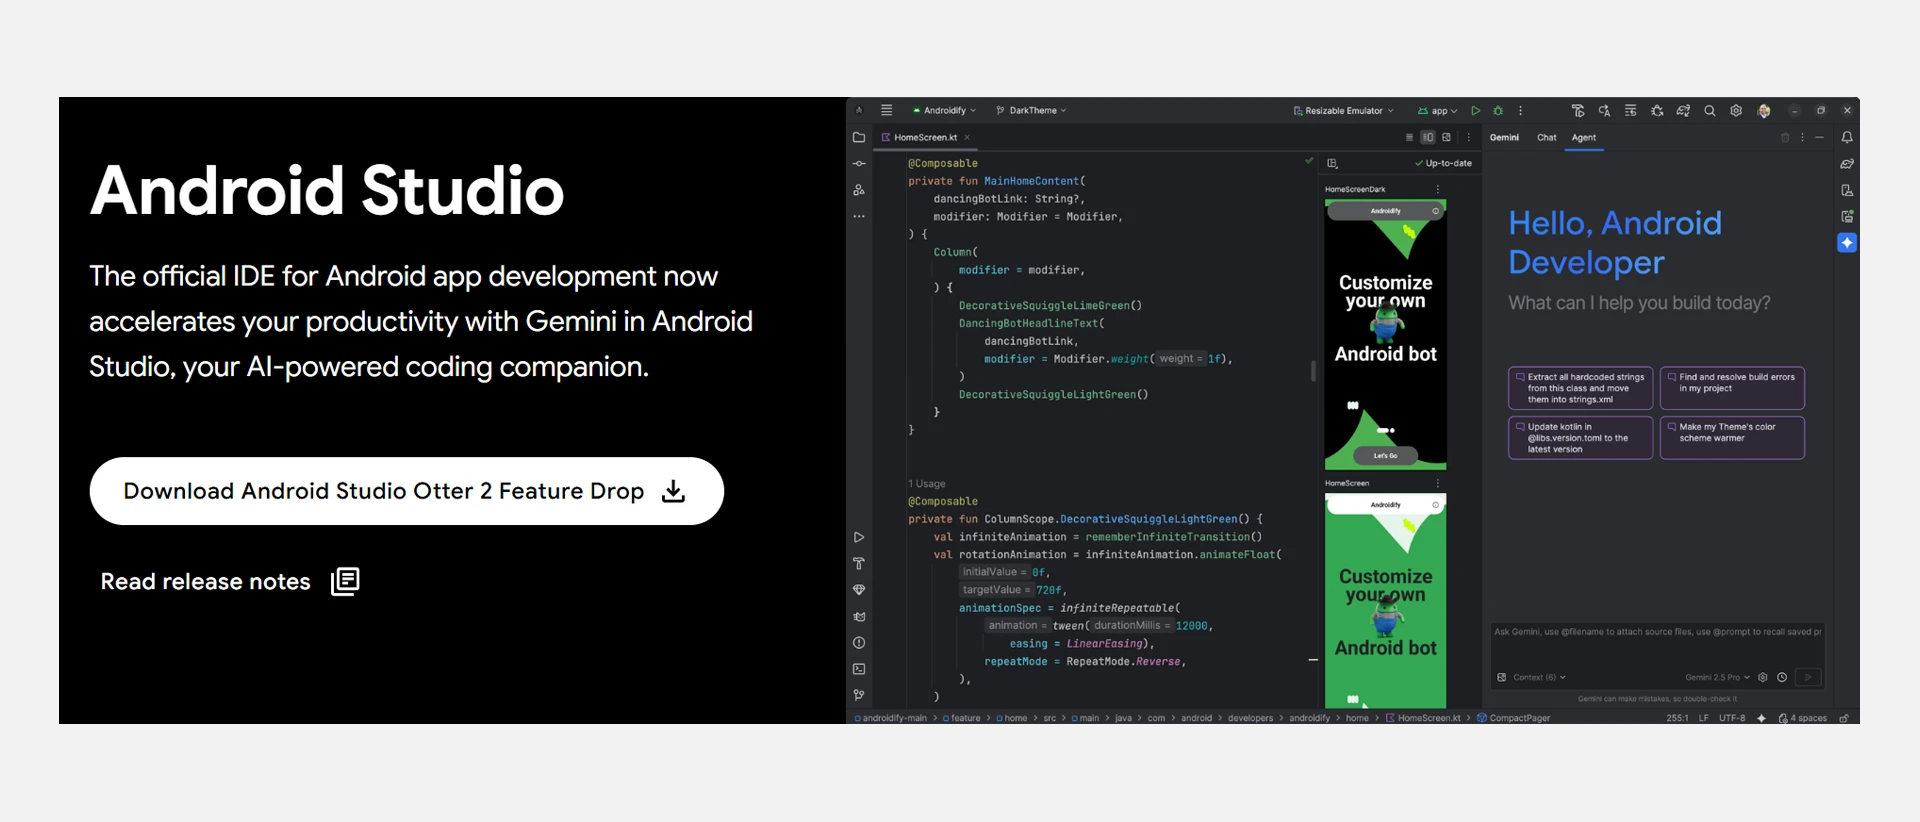Open the Resizable Emulator device dropdown
Viewport: 1920px width, 822px height.
pyautogui.click(x=1343, y=111)
